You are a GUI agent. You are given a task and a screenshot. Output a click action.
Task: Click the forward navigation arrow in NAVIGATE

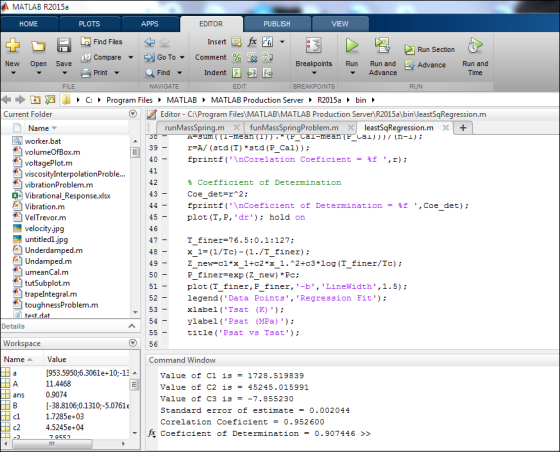point(164,42)
